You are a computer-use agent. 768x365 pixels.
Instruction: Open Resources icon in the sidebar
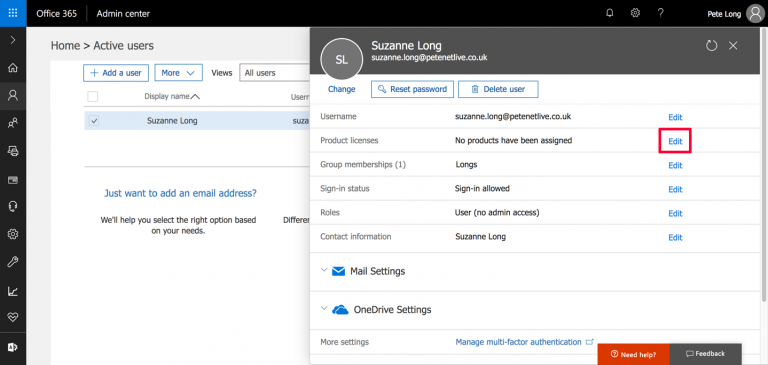tap(13, 151)
